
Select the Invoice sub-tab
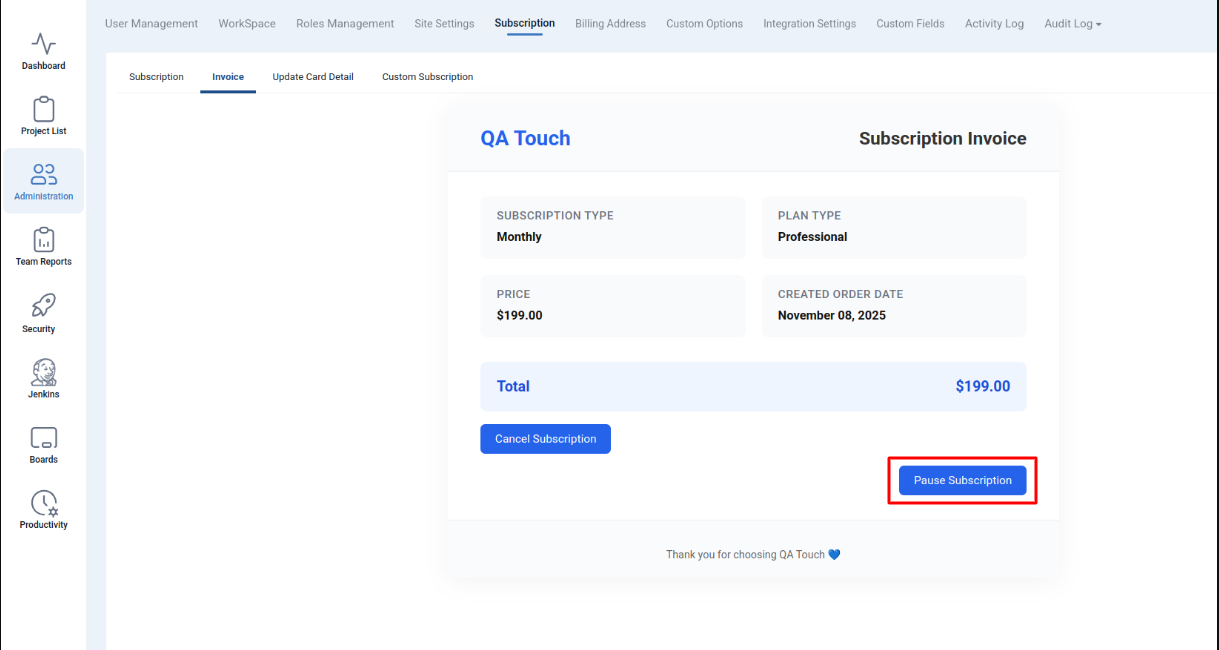(x=228, y=77)
